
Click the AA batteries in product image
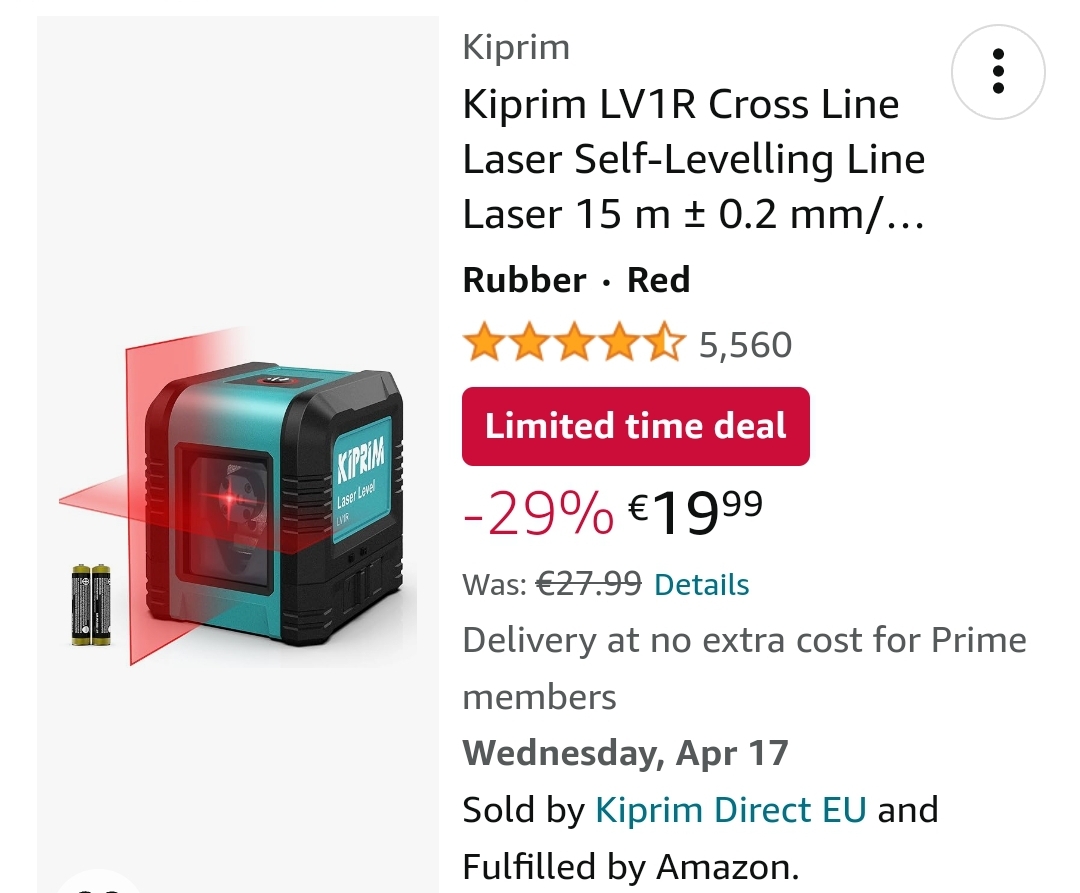click(x=90, y=603)
